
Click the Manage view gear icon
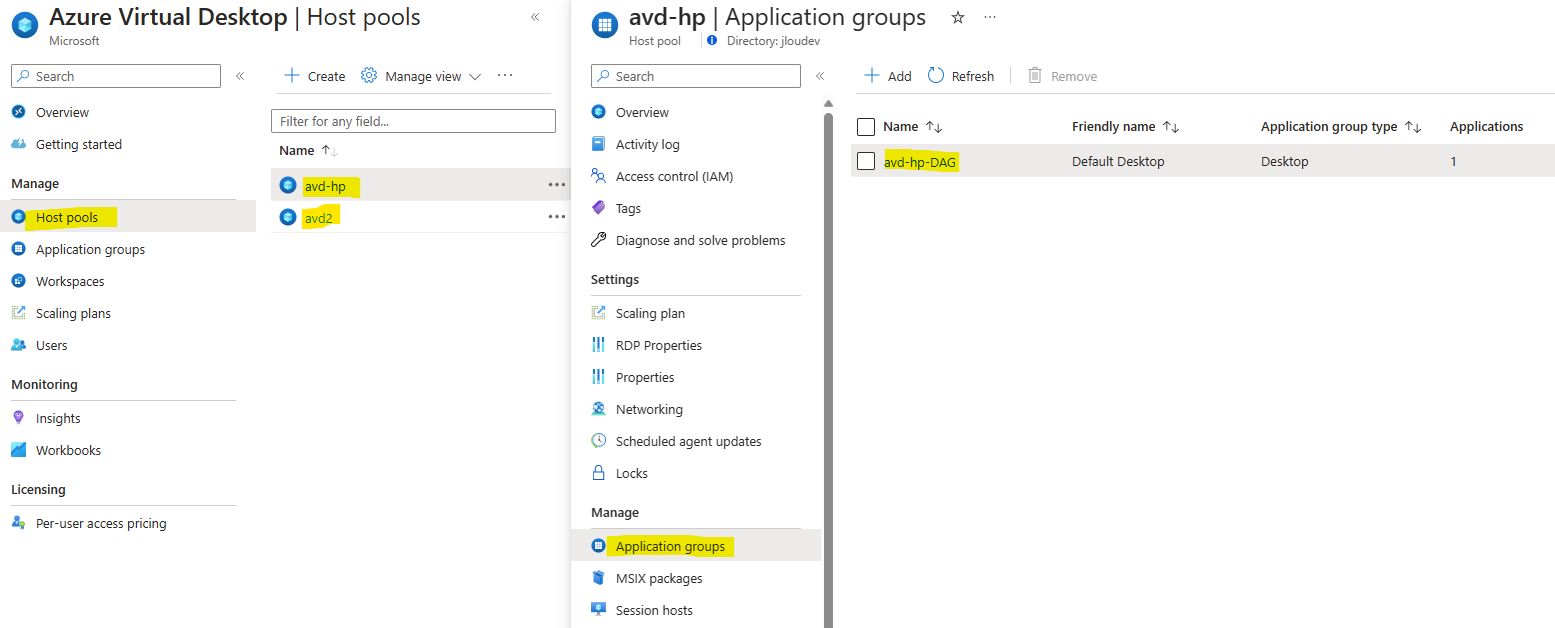(368, 76)
